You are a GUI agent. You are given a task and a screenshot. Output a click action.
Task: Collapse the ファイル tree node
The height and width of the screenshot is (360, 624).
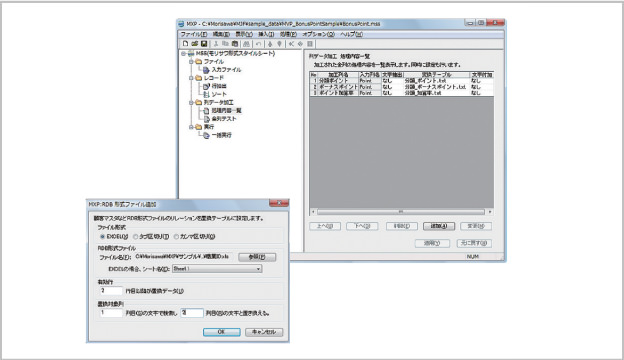coord(191,62)
